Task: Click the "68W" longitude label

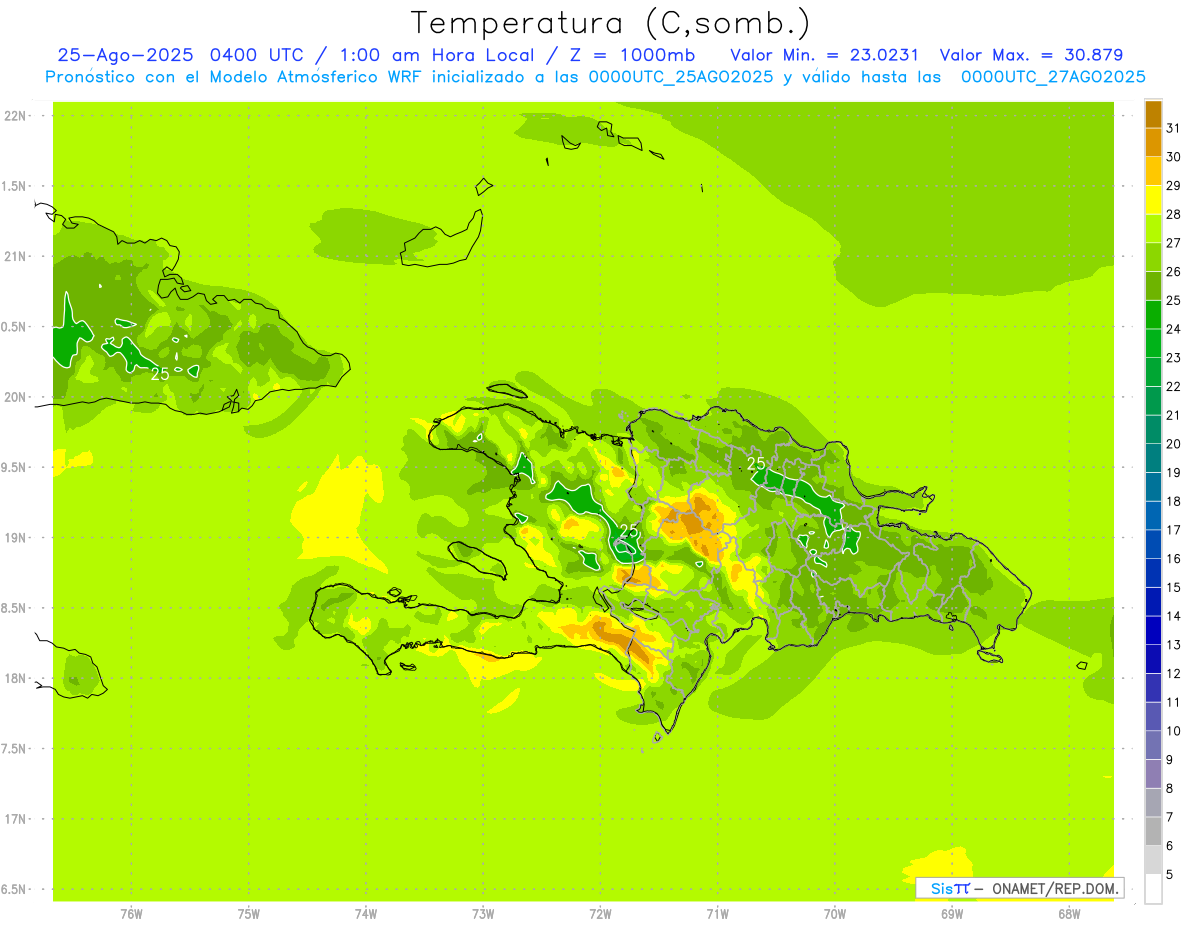Action: point(1069,913)
